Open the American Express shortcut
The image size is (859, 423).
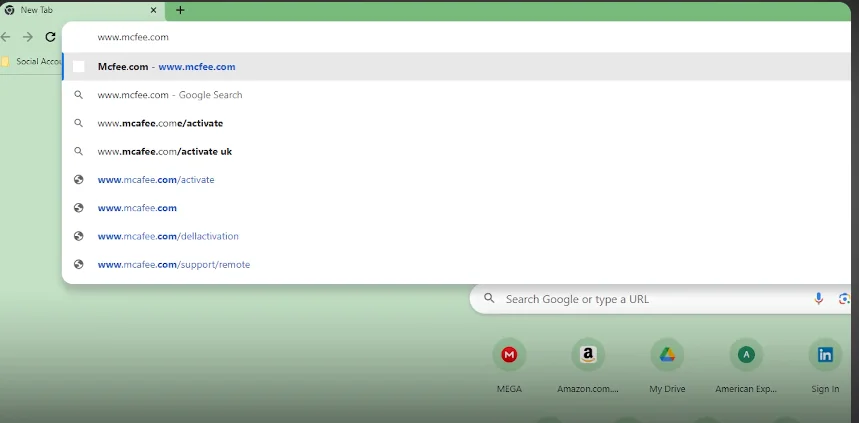click(x=746, y=365)
